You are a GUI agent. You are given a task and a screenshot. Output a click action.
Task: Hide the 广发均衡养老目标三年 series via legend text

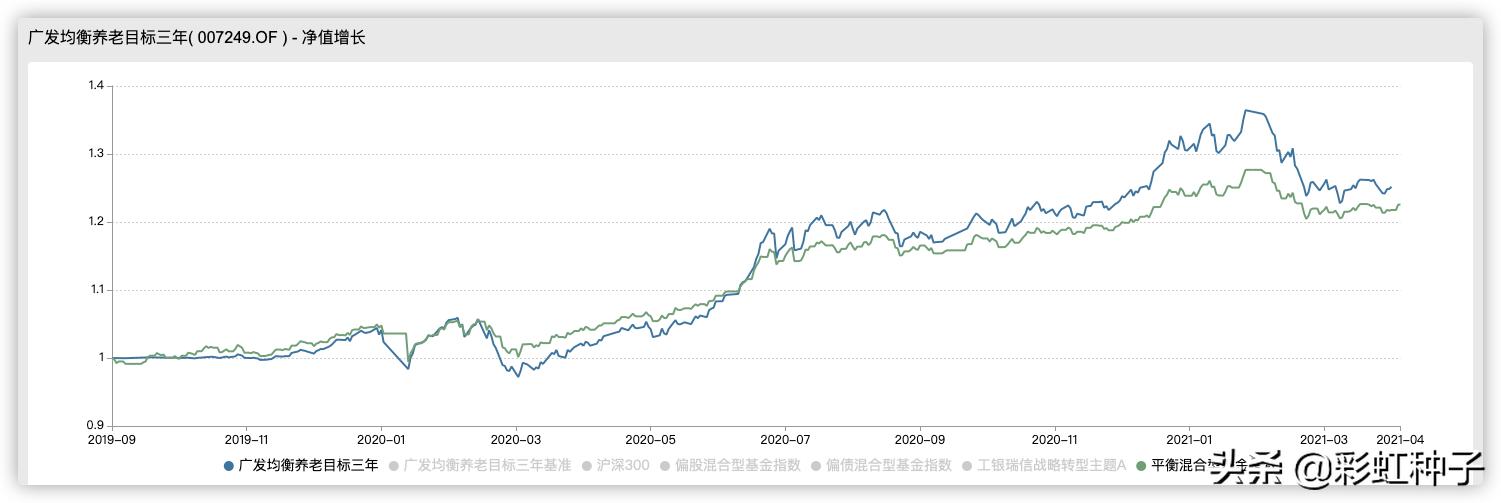click(308, 465)
